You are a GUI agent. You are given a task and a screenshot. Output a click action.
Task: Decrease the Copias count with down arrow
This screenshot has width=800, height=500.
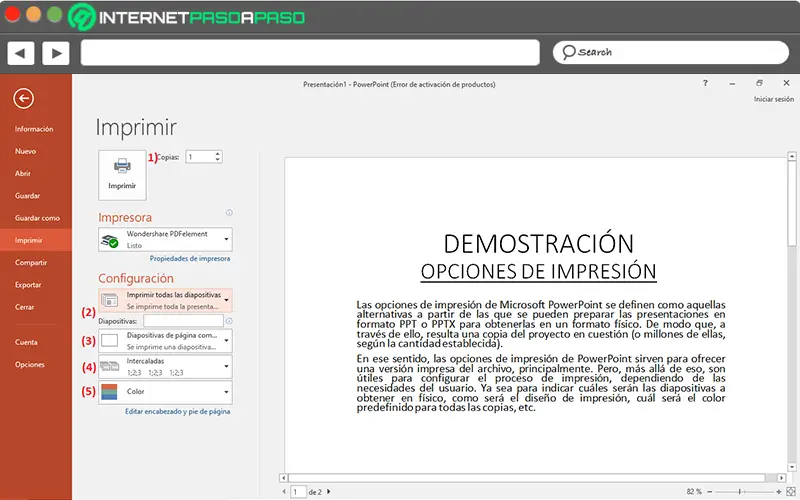[x=218, y=160]
